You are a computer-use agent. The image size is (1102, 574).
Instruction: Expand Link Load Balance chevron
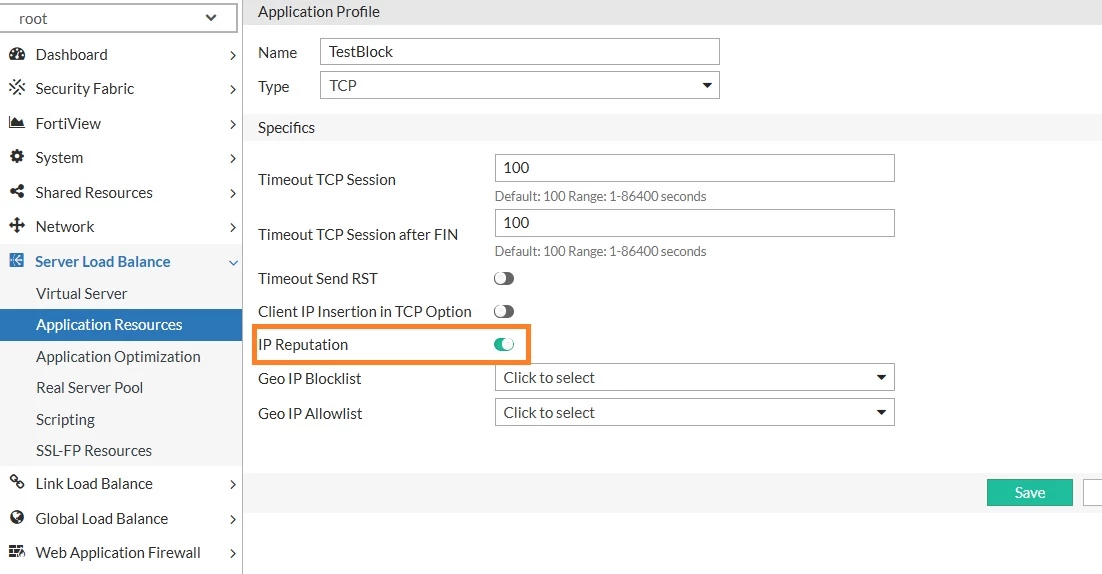(233, 485)
